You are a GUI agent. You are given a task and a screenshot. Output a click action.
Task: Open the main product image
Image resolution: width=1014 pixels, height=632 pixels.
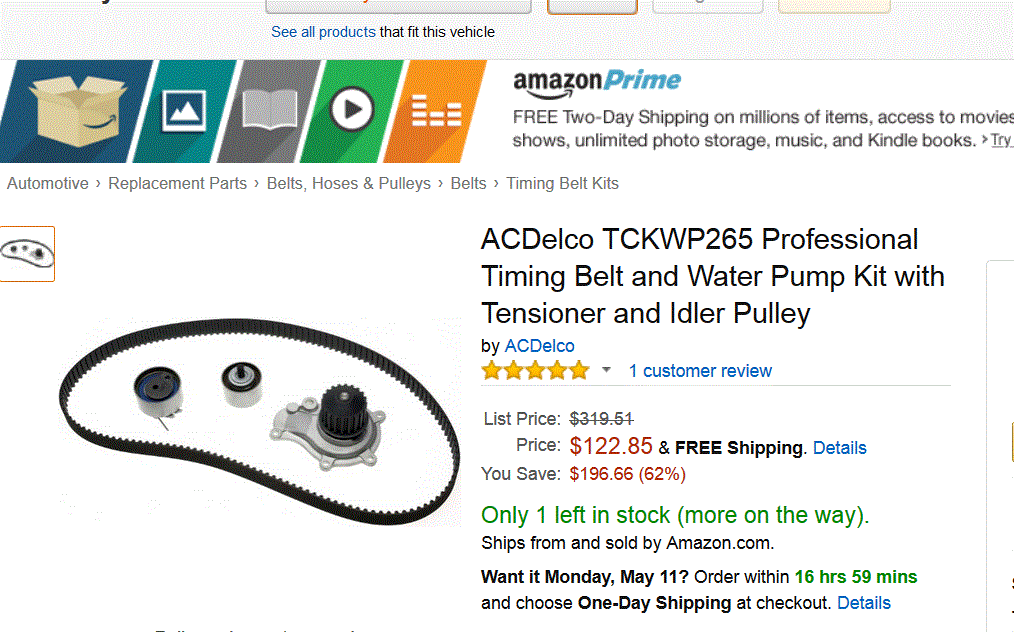(258, 420)
